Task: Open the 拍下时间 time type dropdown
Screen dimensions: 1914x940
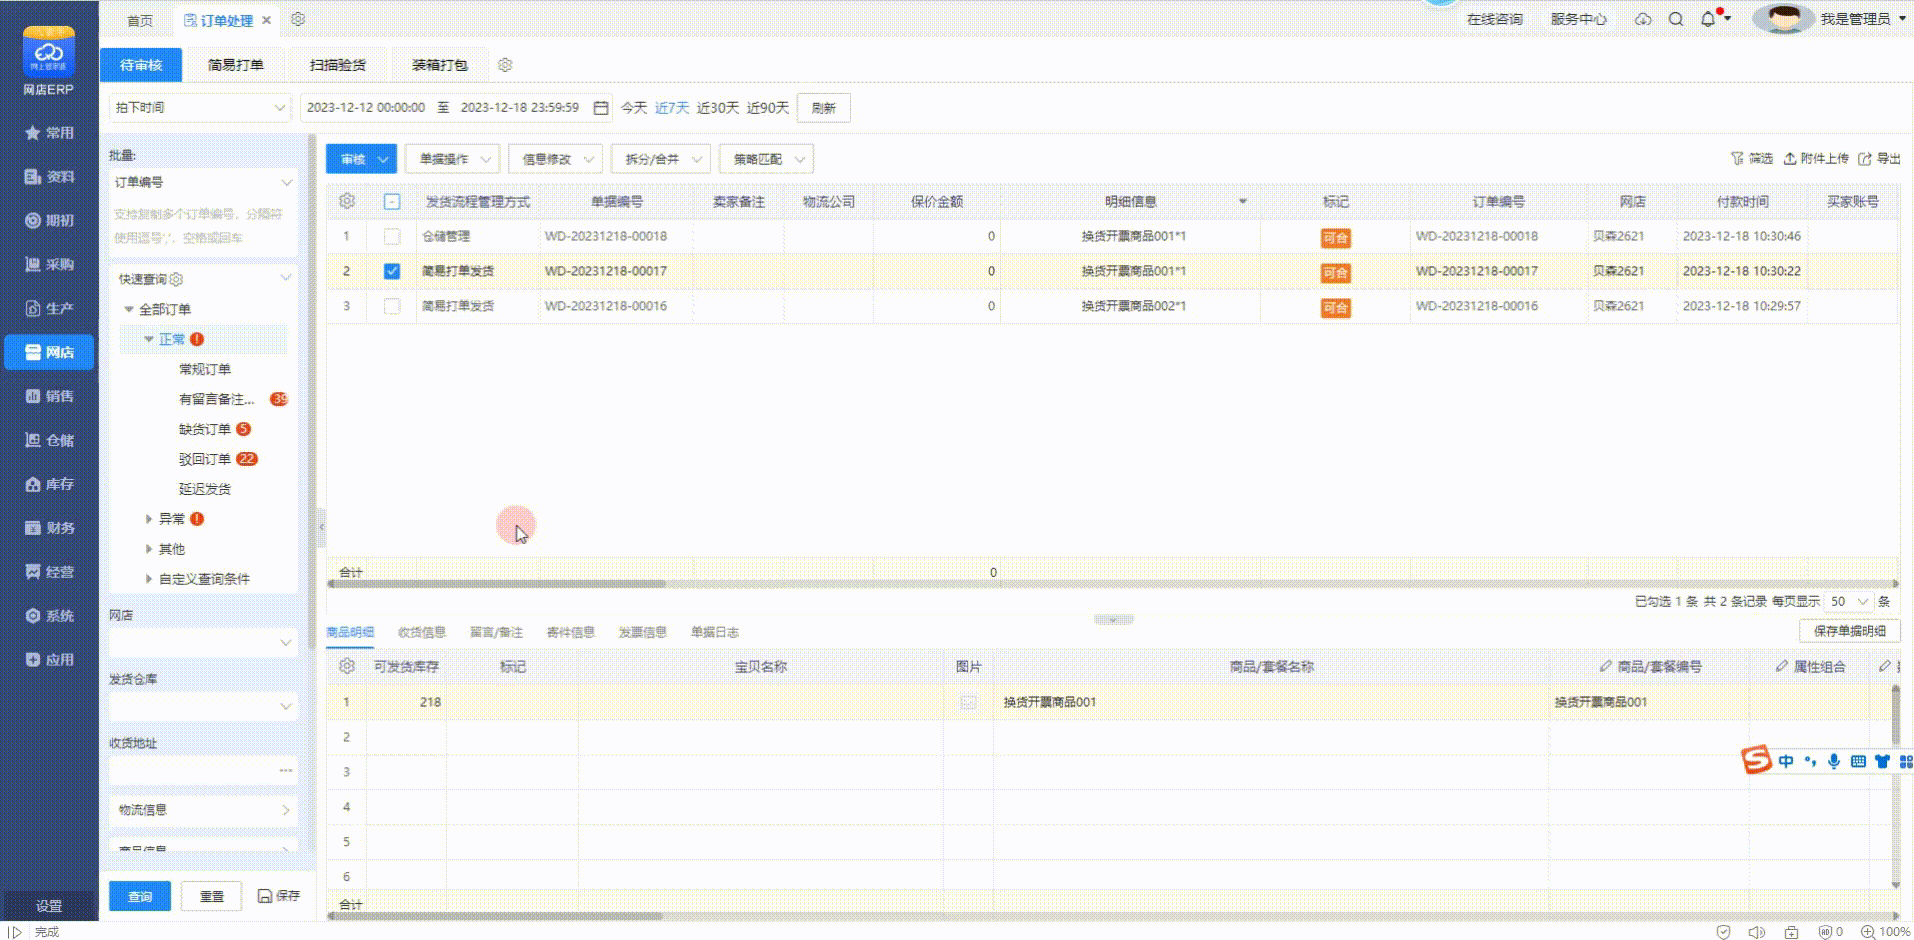Action: (200, 108)
